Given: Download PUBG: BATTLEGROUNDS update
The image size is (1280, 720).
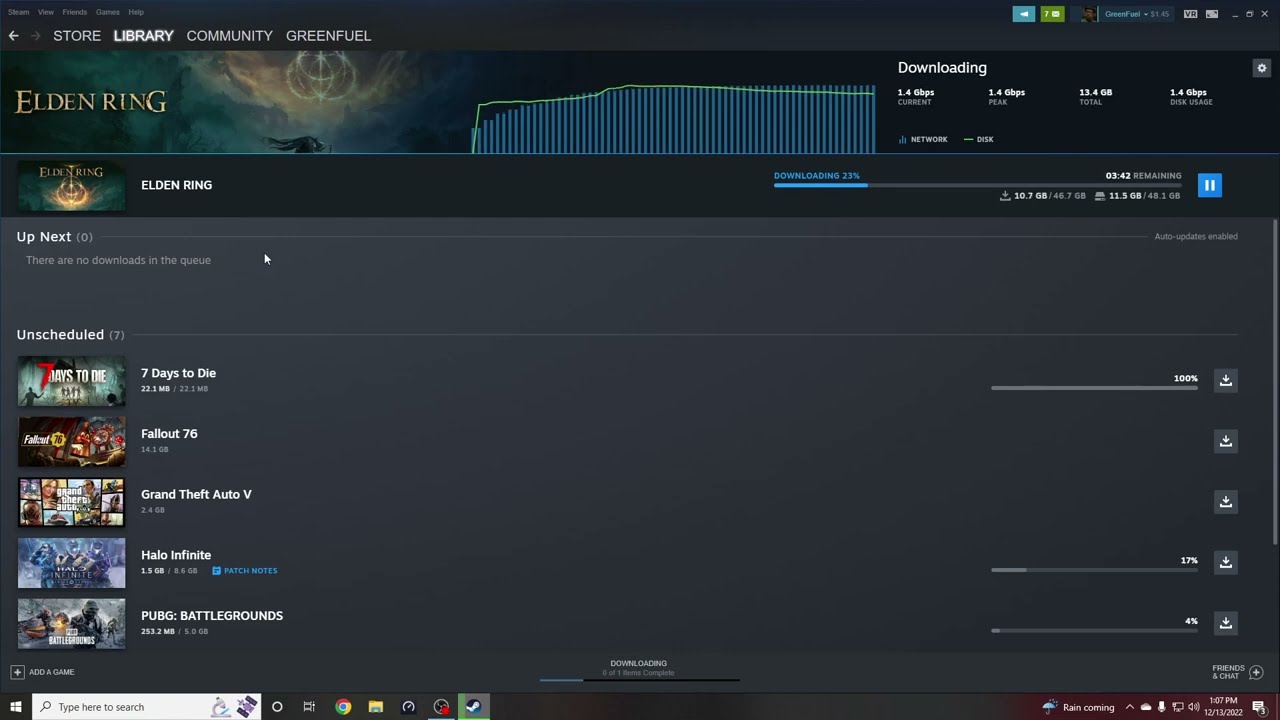Looking at the screenshot, I should pyautogui.click(x=1225, y=623).
